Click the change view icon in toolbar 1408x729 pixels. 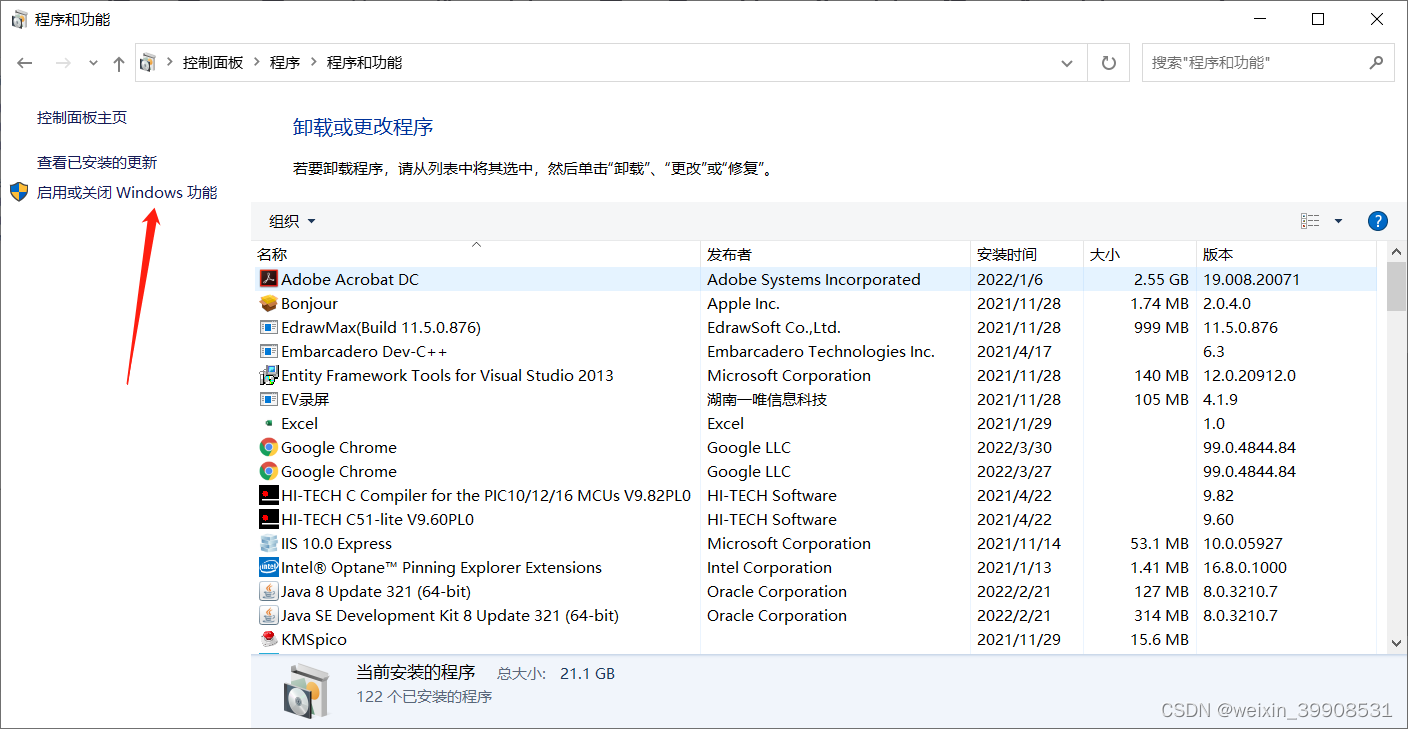click(1310, 221)
